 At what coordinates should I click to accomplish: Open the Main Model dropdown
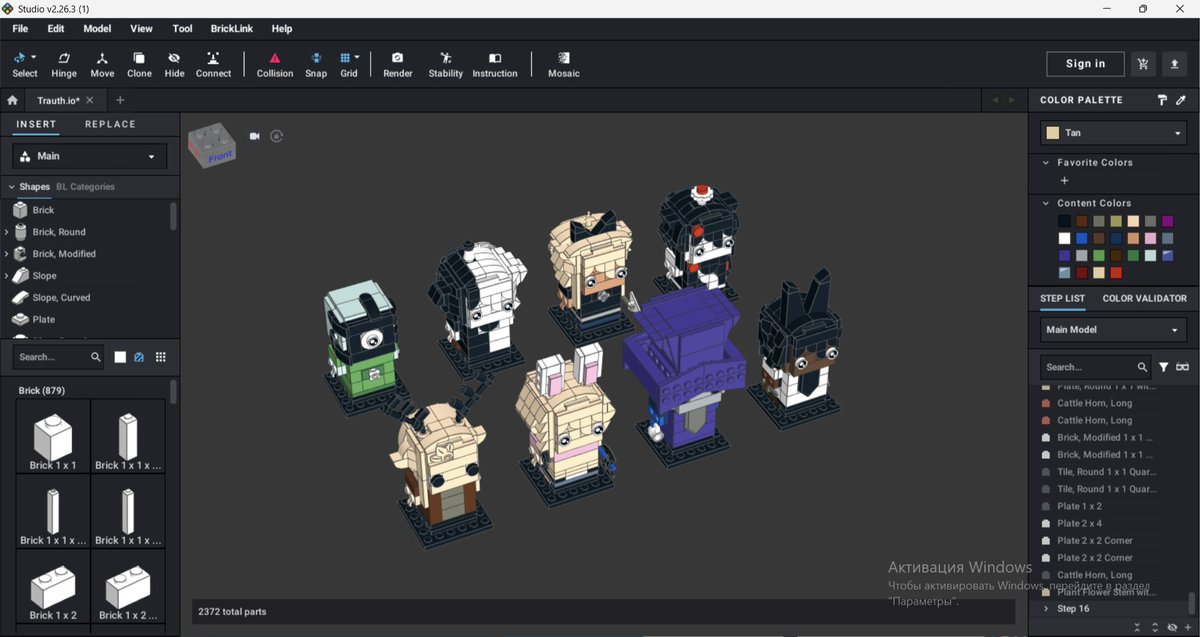pos(1113,329)
